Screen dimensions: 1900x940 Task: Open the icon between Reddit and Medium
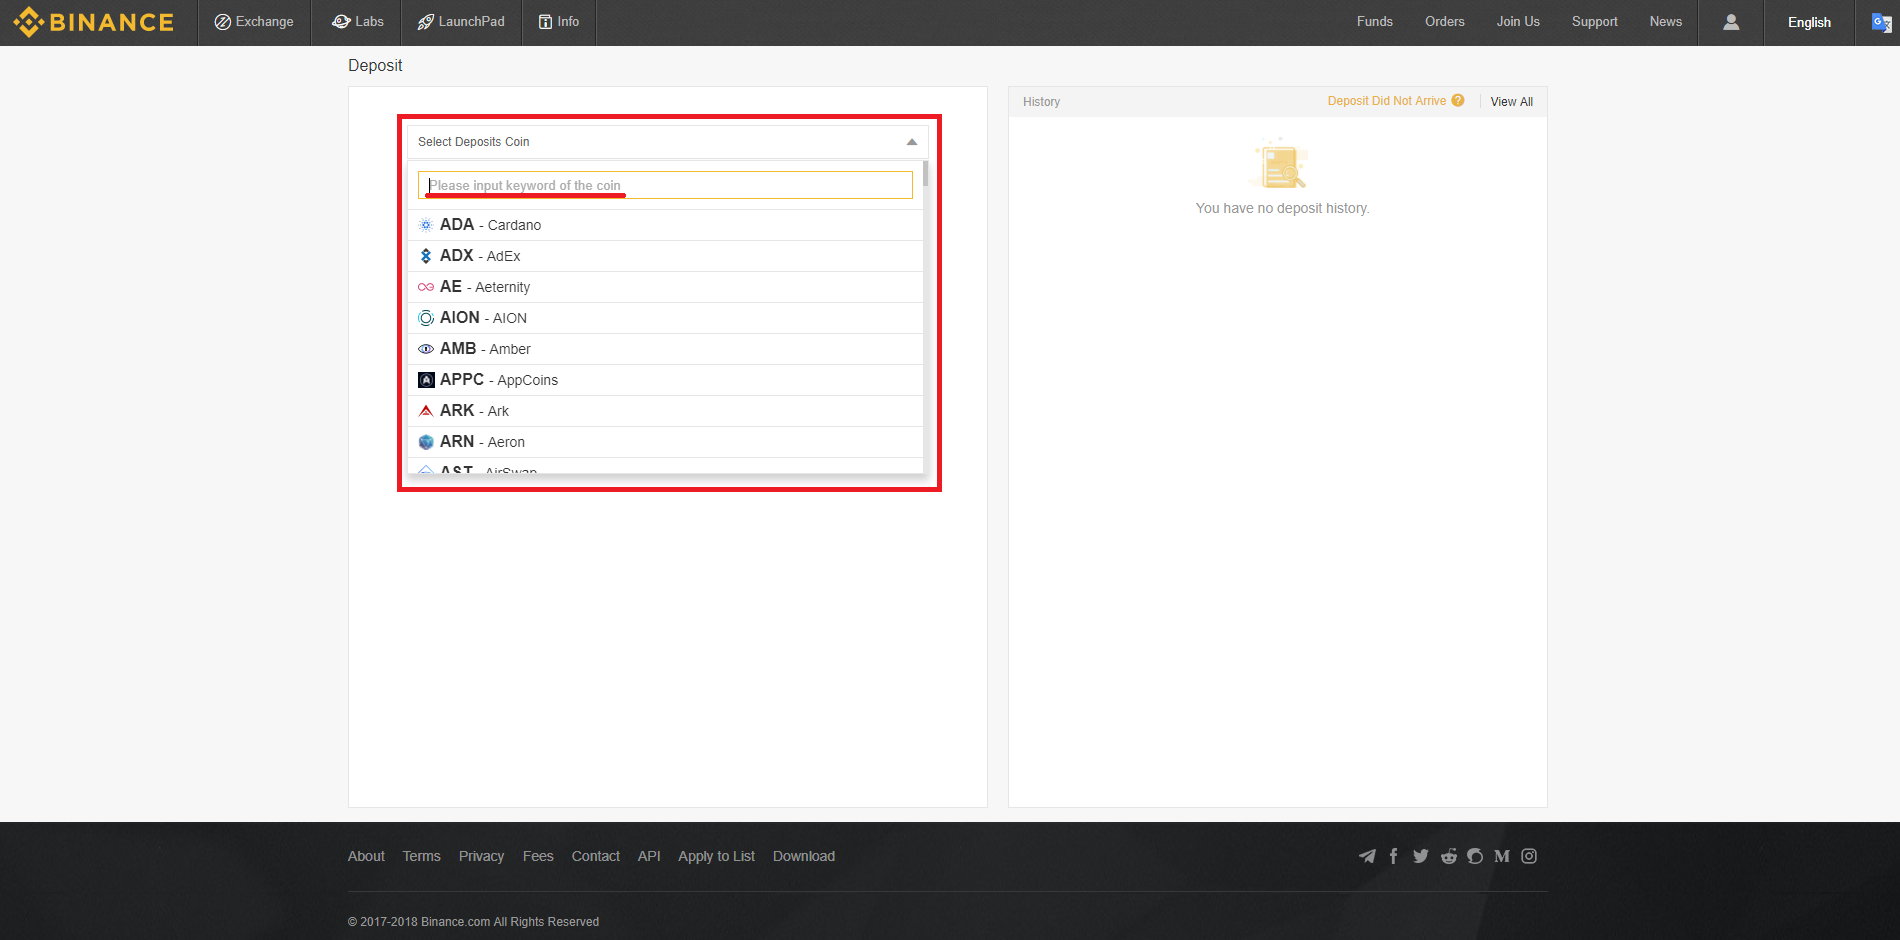pos(1475,856)
